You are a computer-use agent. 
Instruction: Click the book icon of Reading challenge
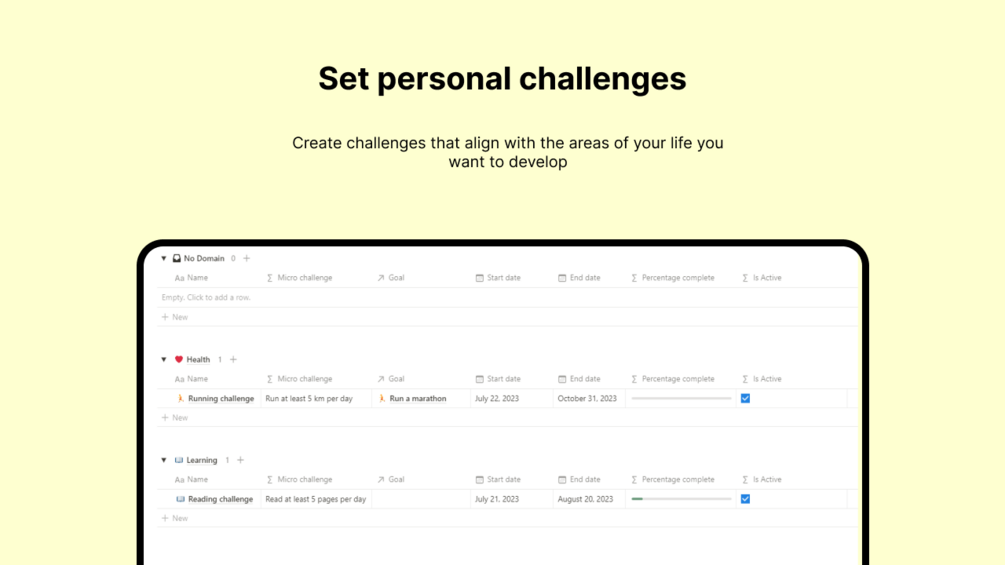[x=181, y=499]
